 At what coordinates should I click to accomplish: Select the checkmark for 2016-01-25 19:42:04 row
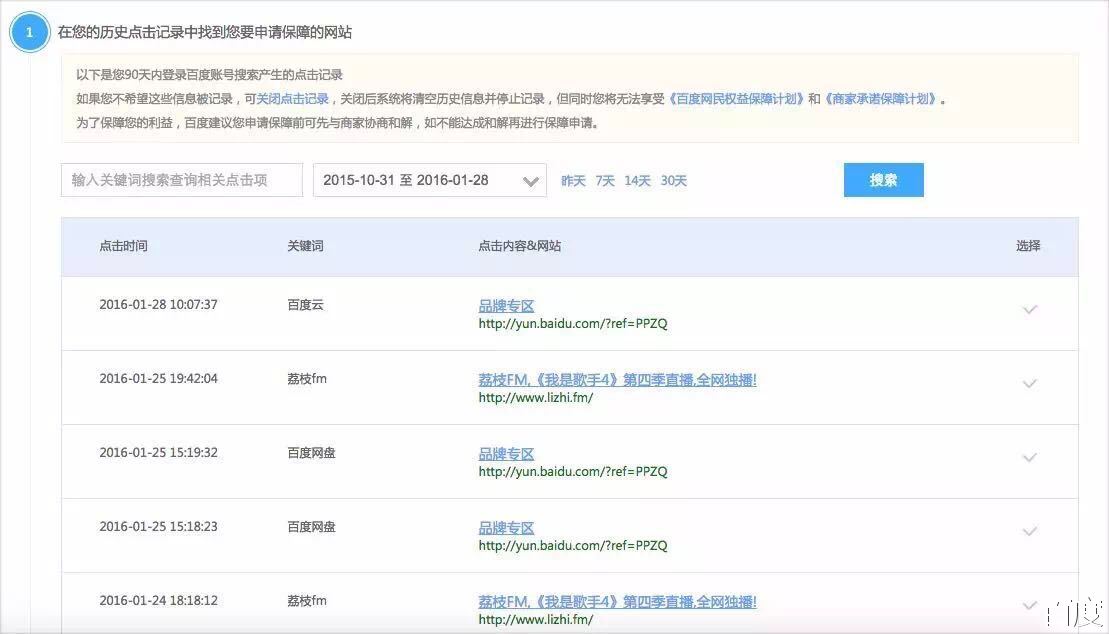[x=1030, y=384]
